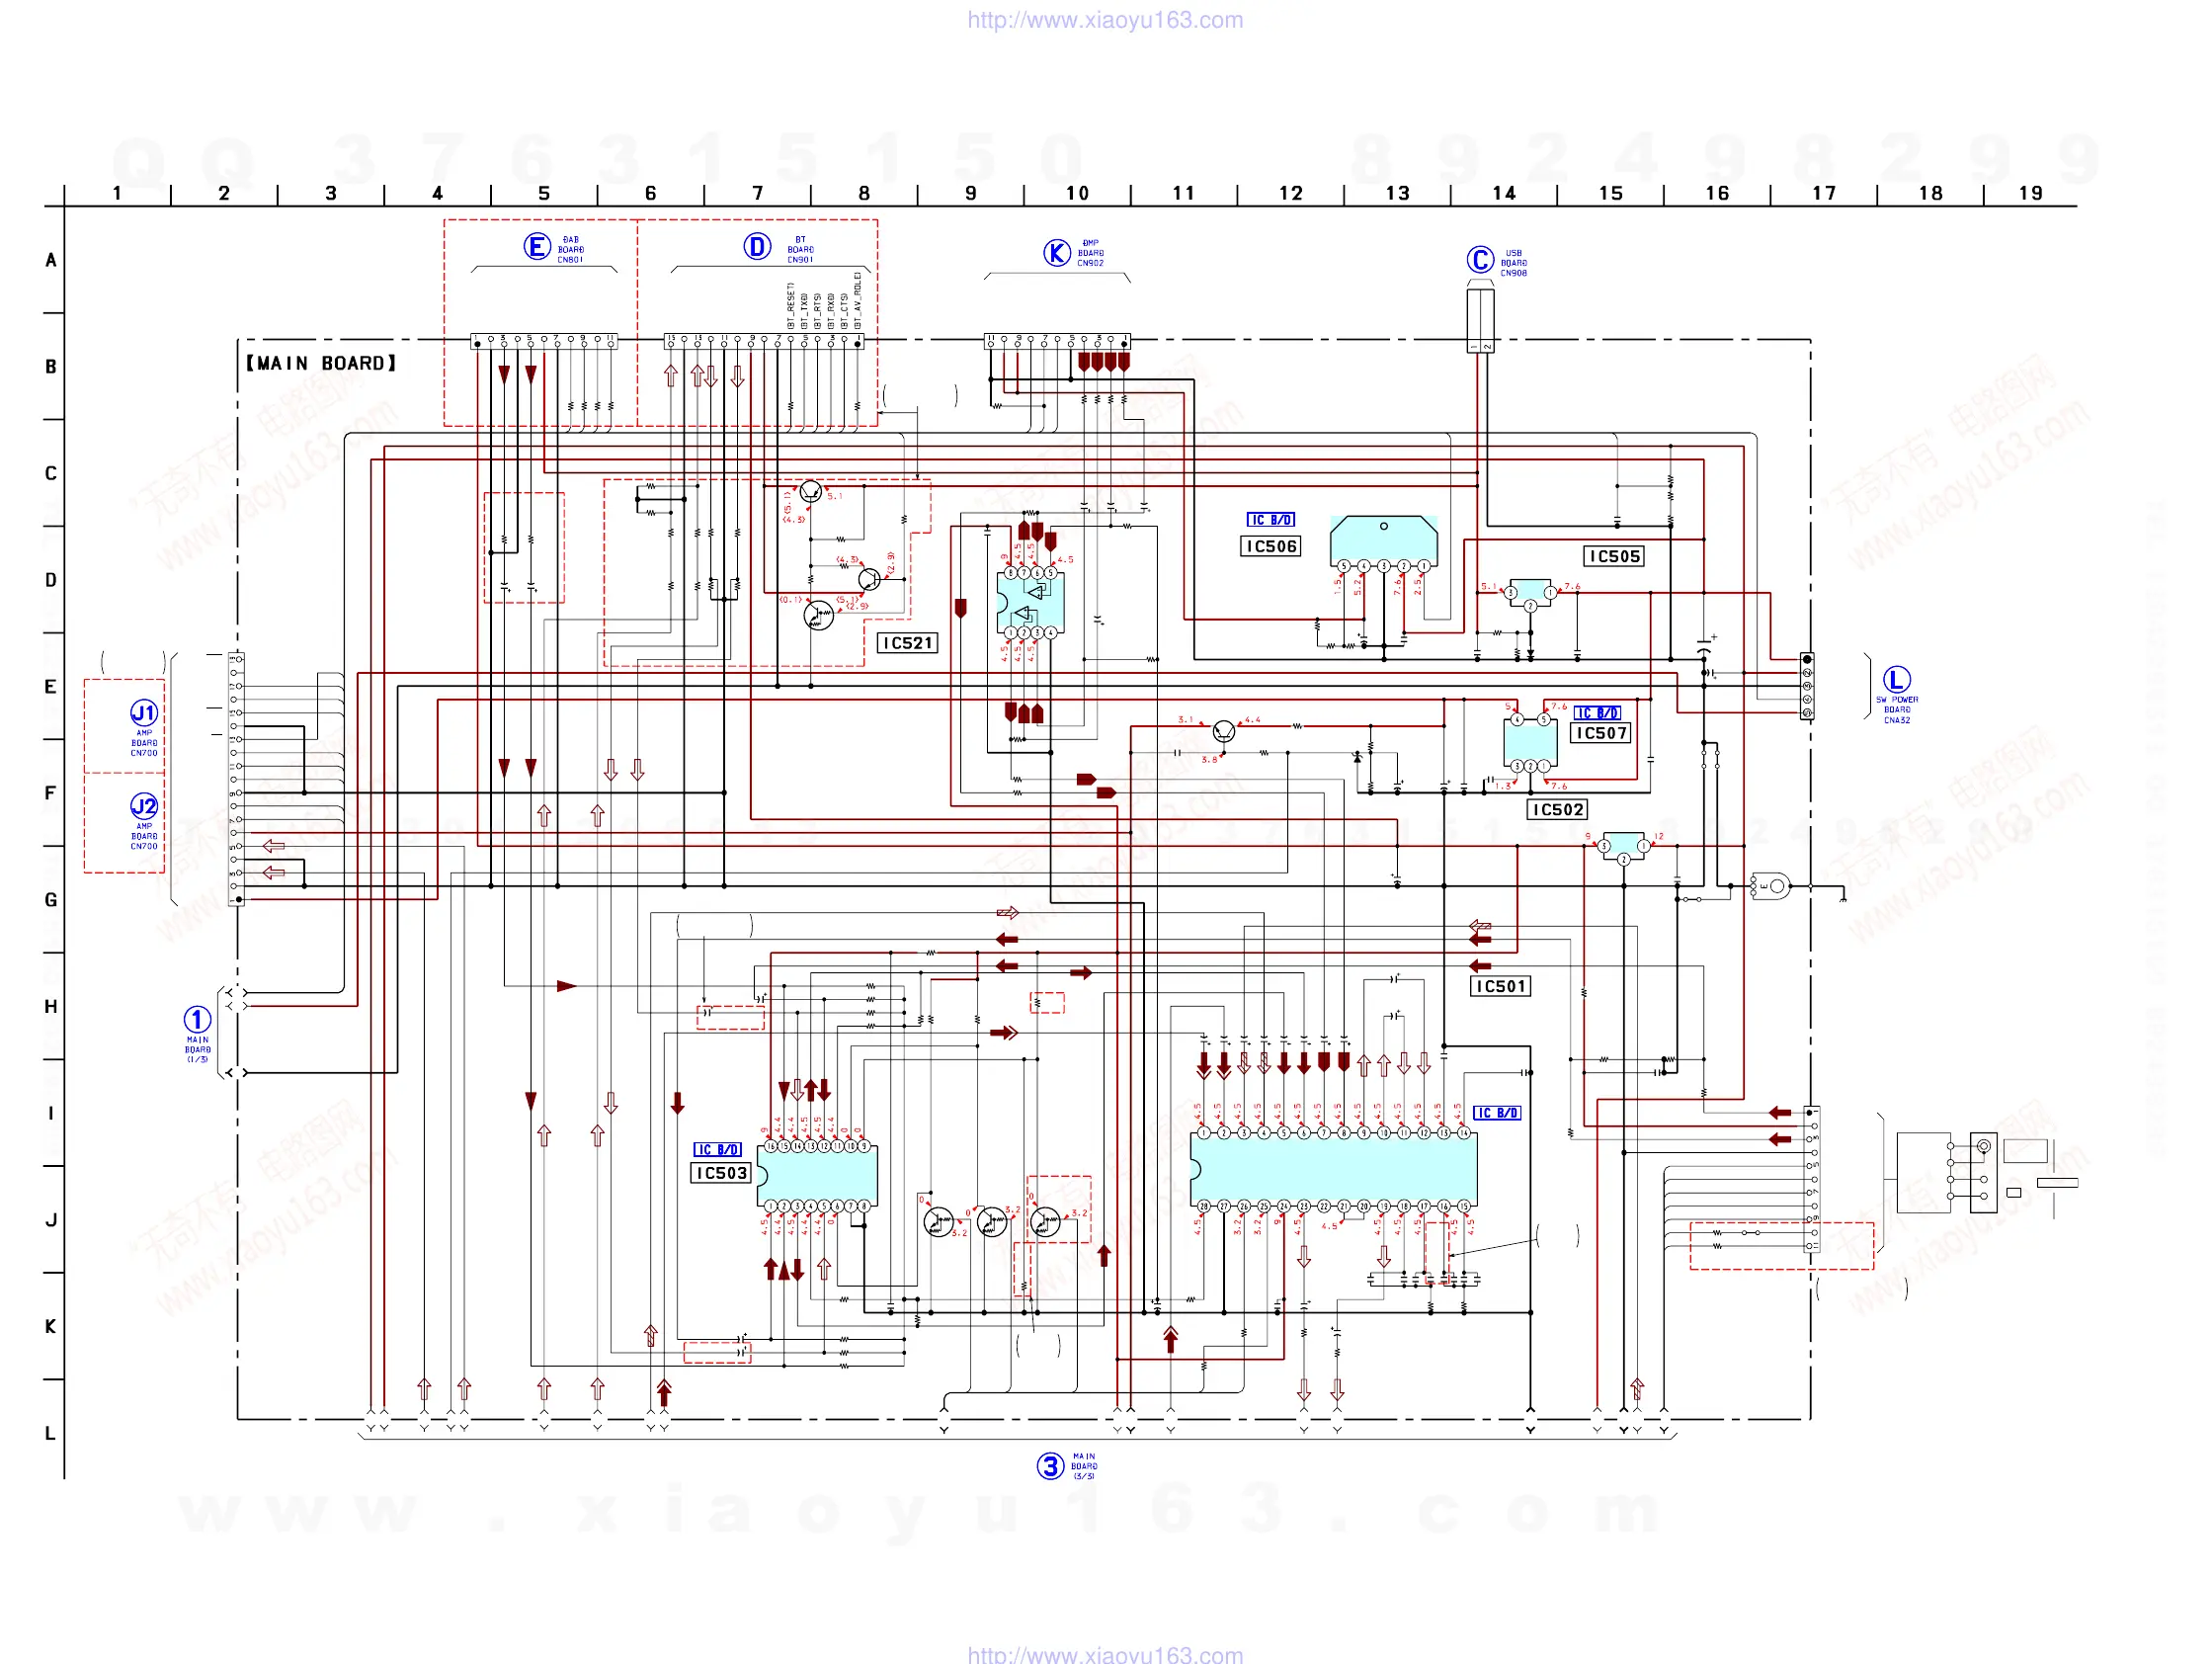Click the circled 1 main board reference
This screenshot has width=2212, height=1664.
pyautogui.click(x=197, y=1019)
